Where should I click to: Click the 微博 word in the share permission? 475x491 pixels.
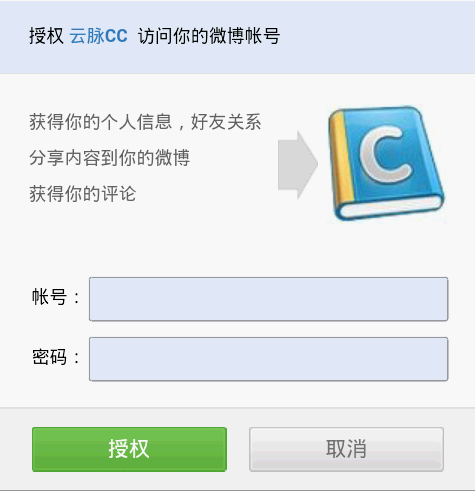pyautogui.click(x=172, y=158)
